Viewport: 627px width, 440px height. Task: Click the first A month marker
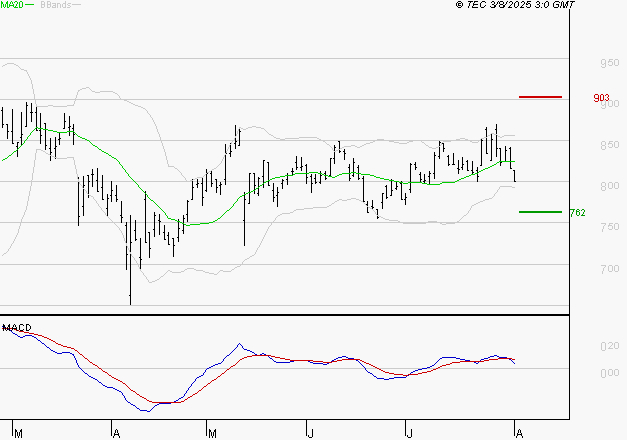[x=116, y=434]
